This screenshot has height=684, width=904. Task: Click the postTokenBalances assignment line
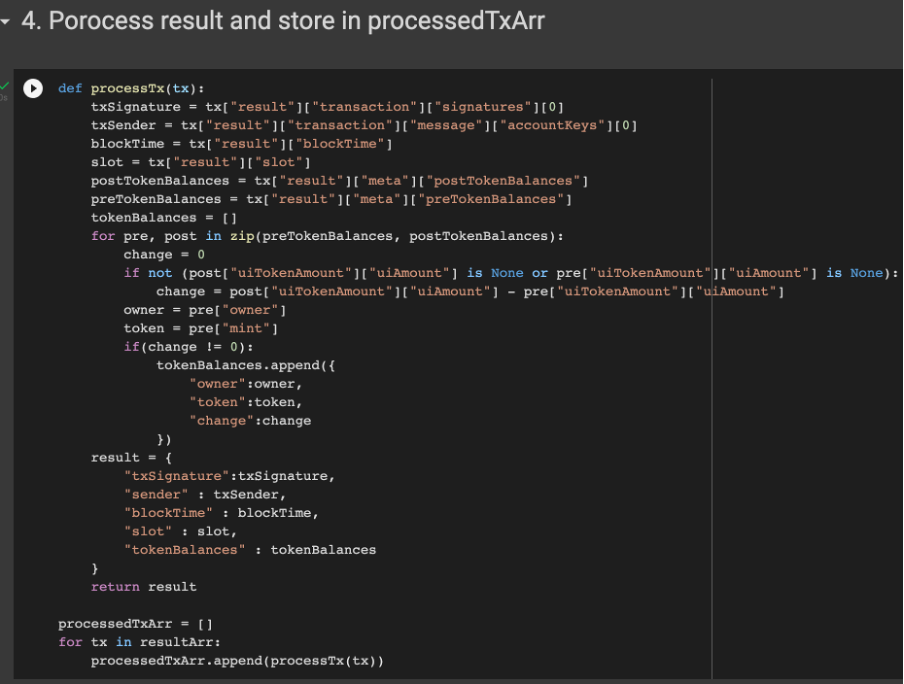340,181
